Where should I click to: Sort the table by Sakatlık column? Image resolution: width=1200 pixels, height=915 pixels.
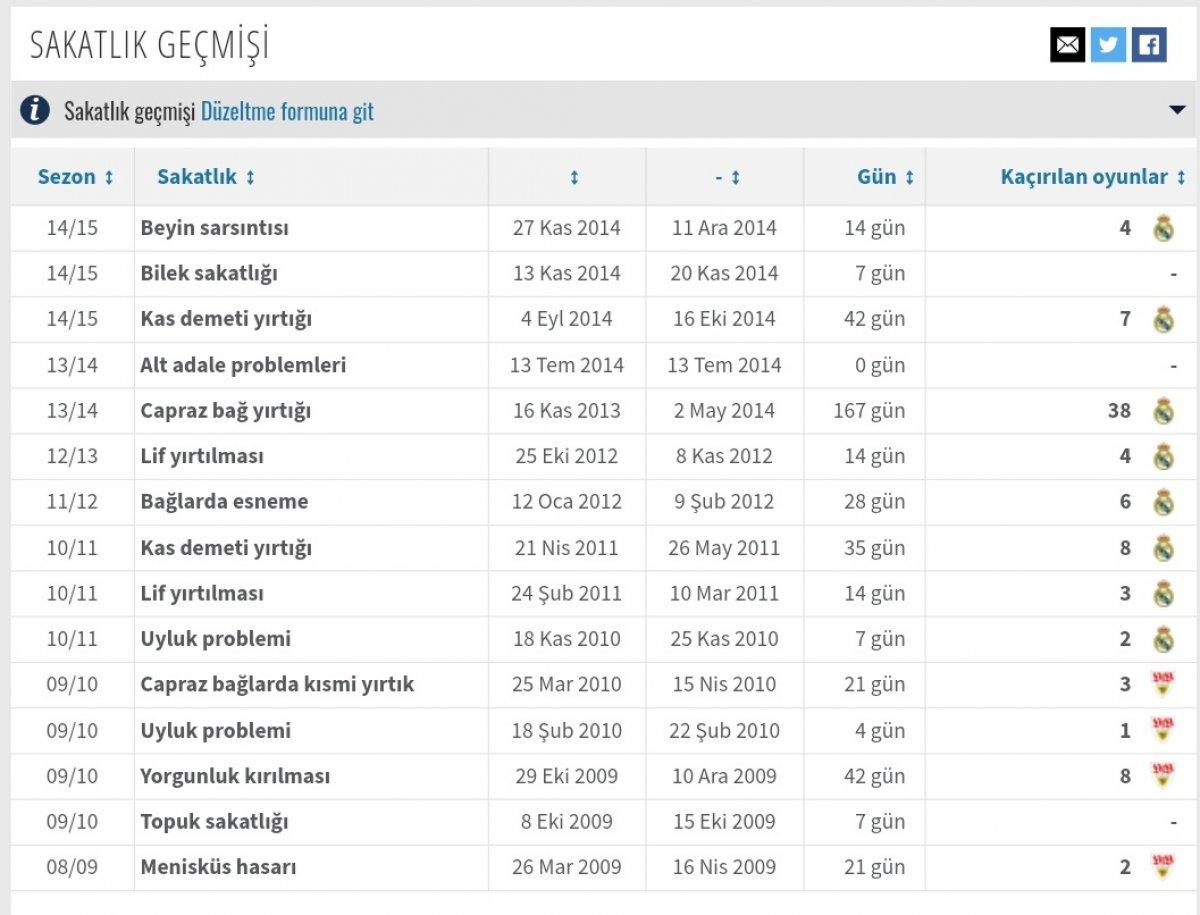pyautogui.click(x=206, y=177)
